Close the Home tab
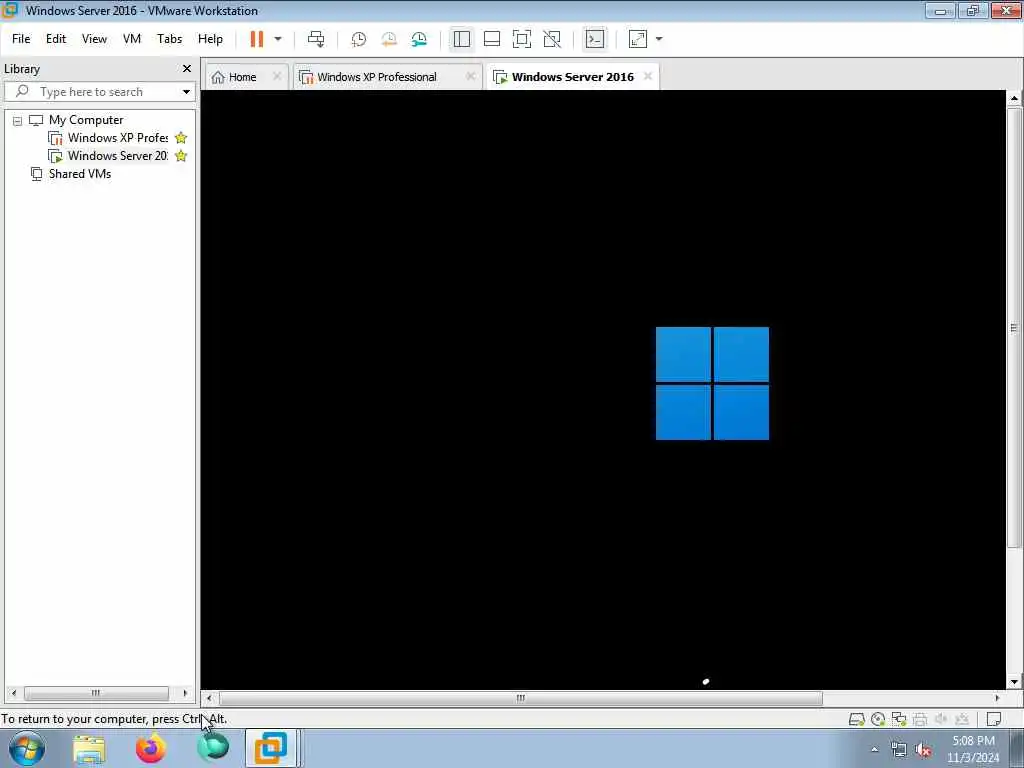Screen dimensions: 1024x768 pos(277,76)
